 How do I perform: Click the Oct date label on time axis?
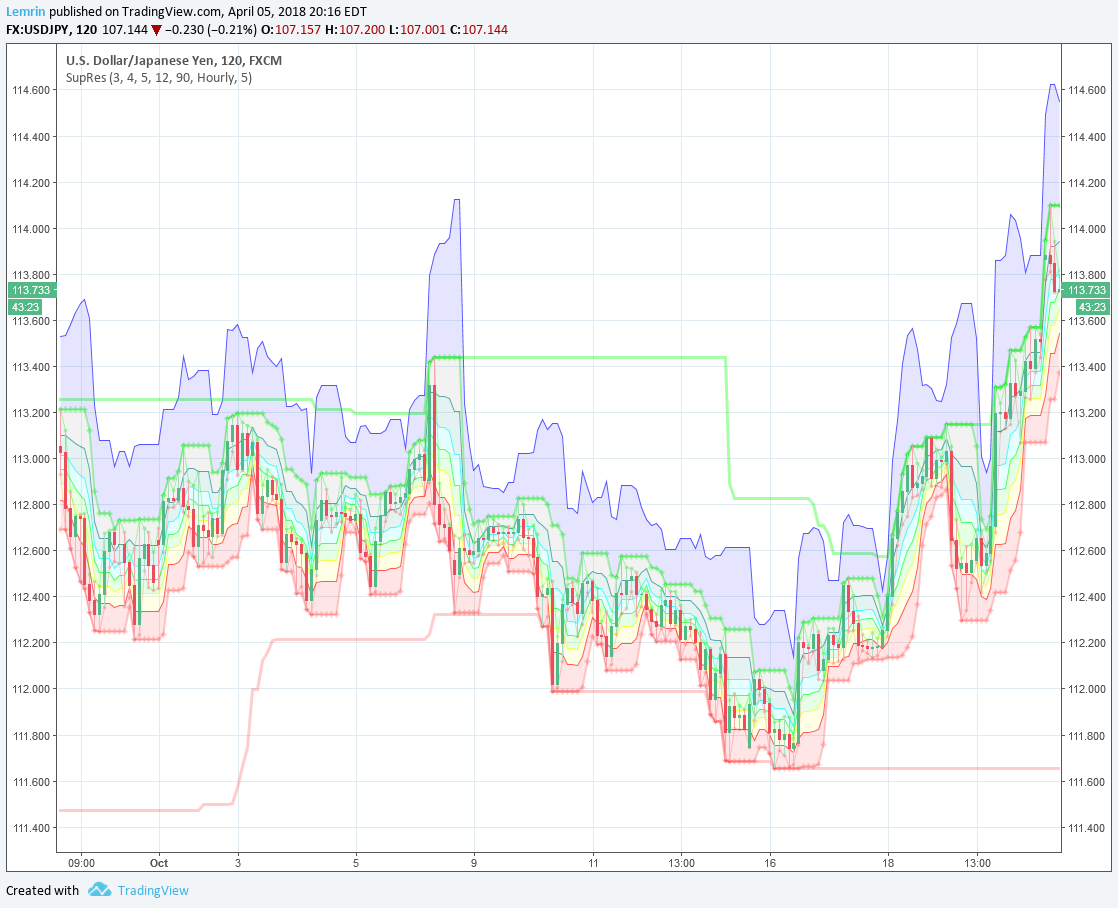(159, 863)
